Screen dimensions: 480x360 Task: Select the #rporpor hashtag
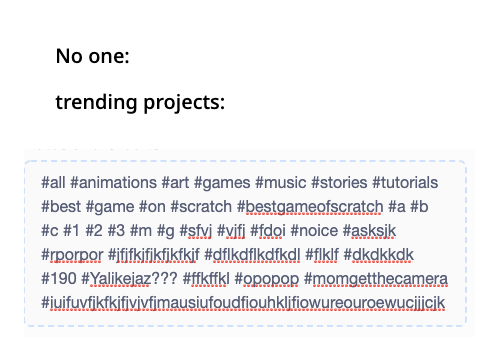click(x=72, y=255)
